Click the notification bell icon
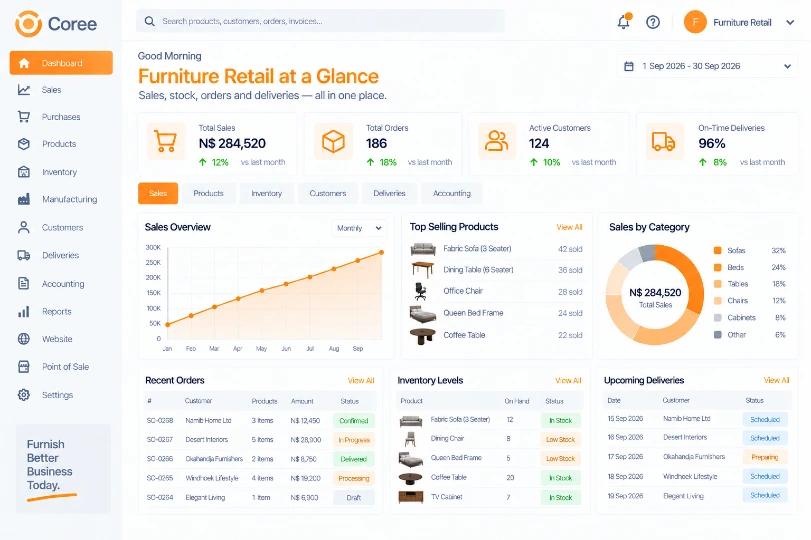Screen dimensions: 811x540 tap(624, 22)
